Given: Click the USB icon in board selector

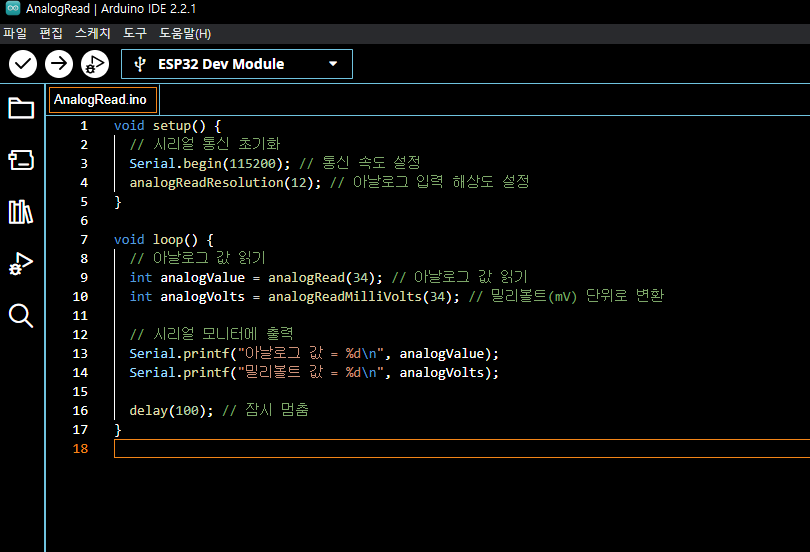Looking at the screenshot, I should [x=139, y=65].
